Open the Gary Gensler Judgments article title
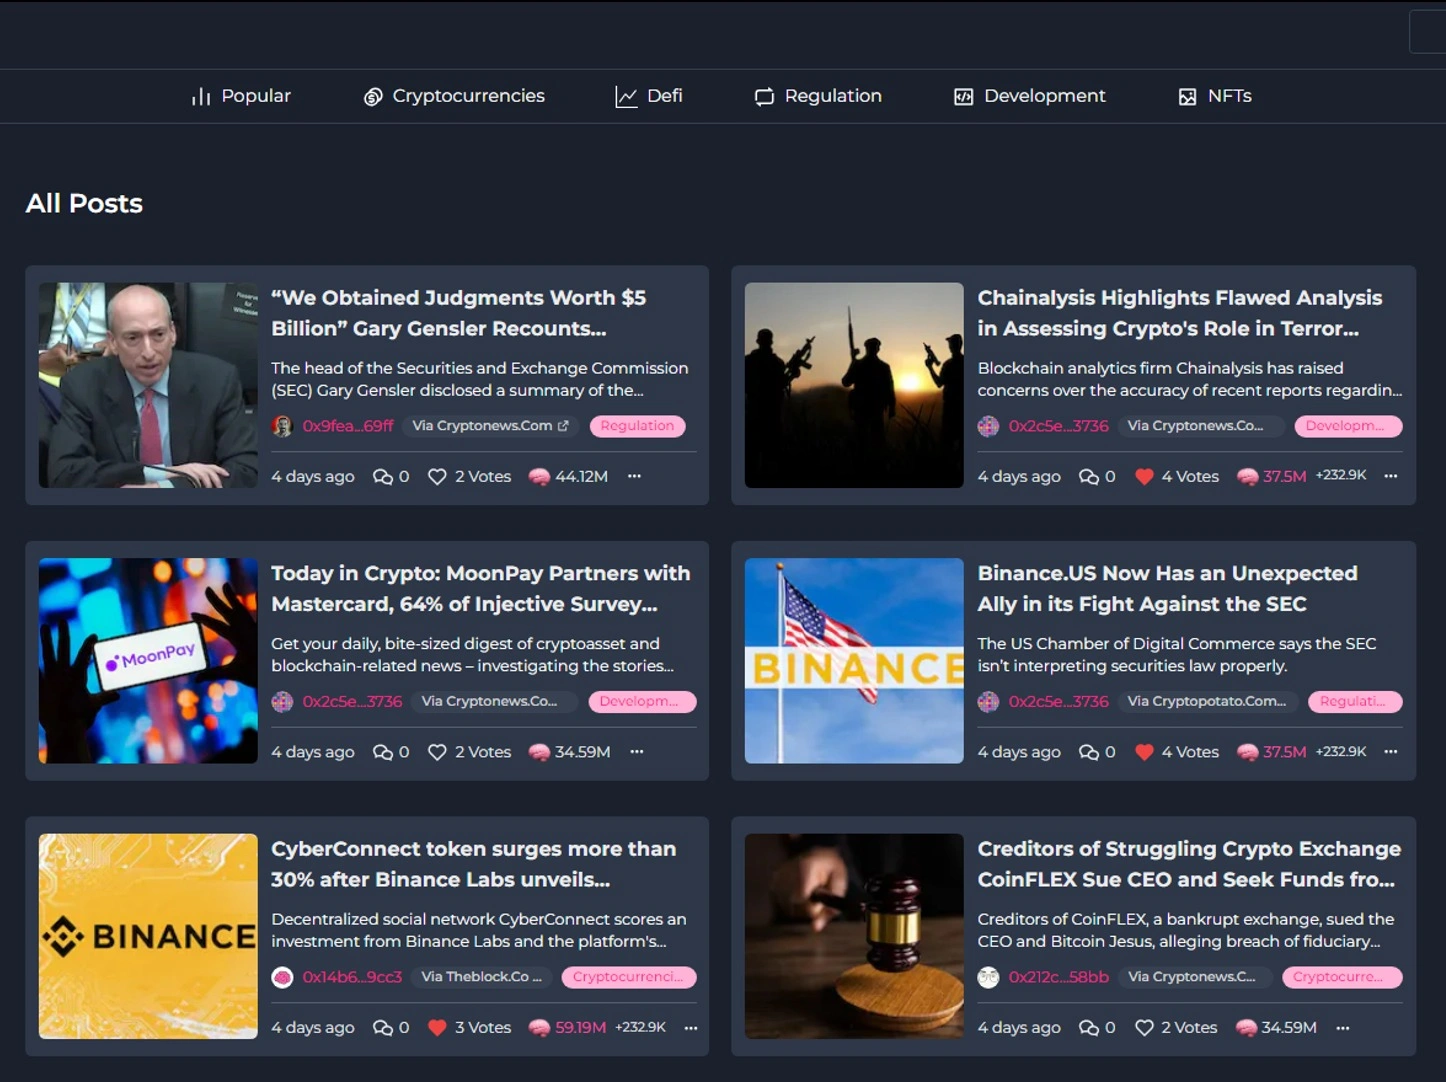The image size is (1446, 1082). click(459, 313)
